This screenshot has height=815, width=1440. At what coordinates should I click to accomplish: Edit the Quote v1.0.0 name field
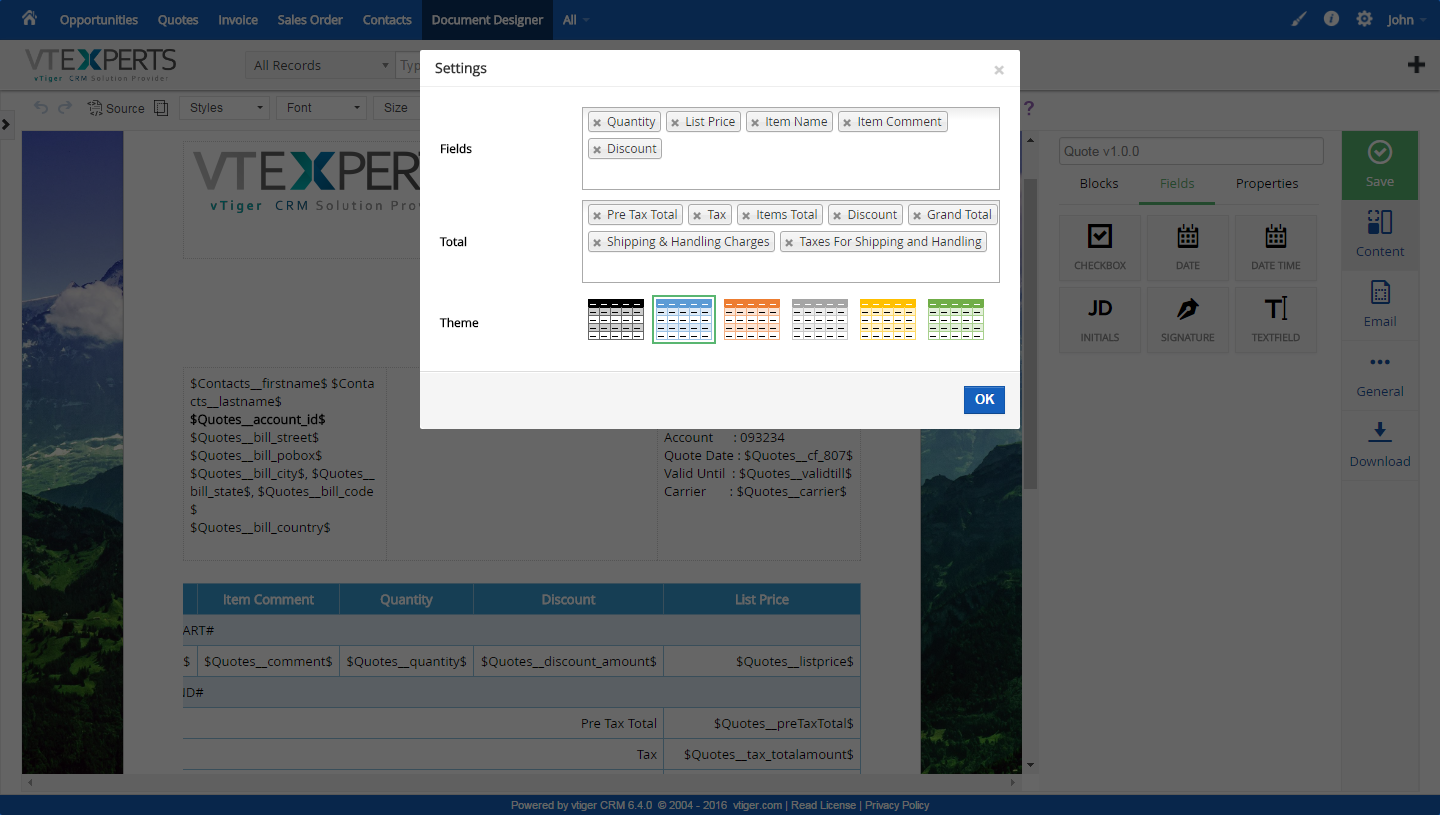pyautogui.click(x=1191, y=151)
